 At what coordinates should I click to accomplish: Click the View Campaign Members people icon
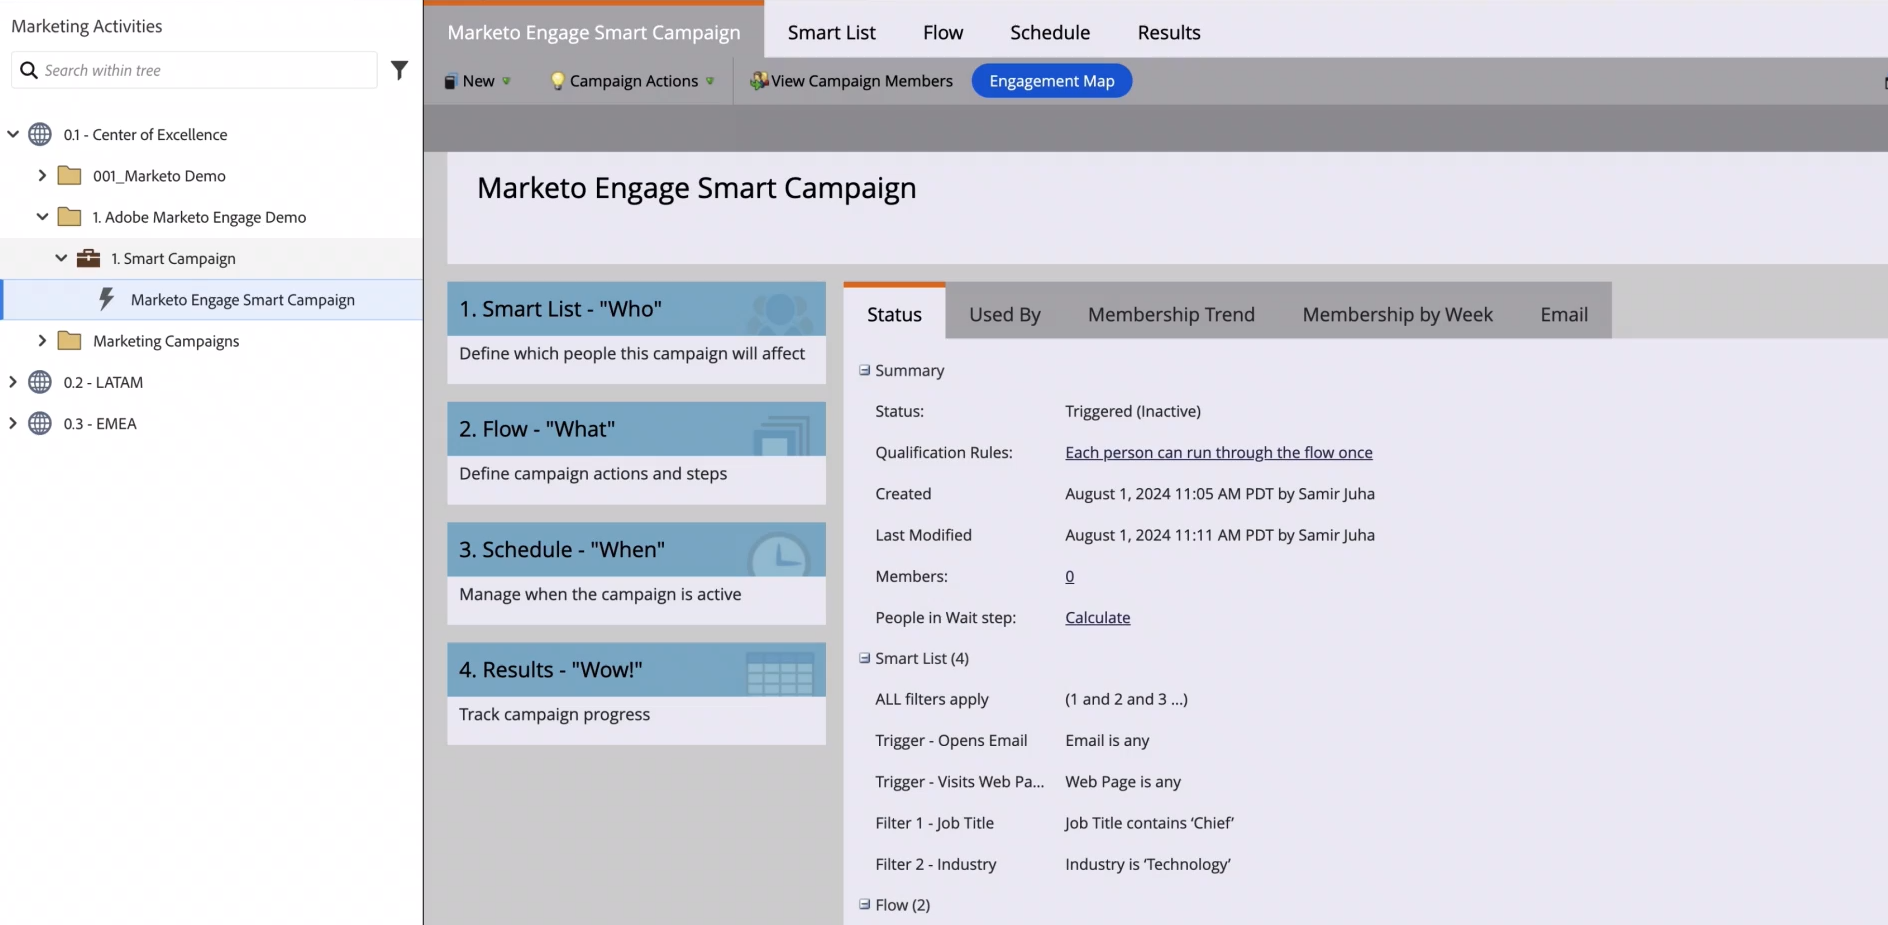pyautogui.click(x=759, y=81)
